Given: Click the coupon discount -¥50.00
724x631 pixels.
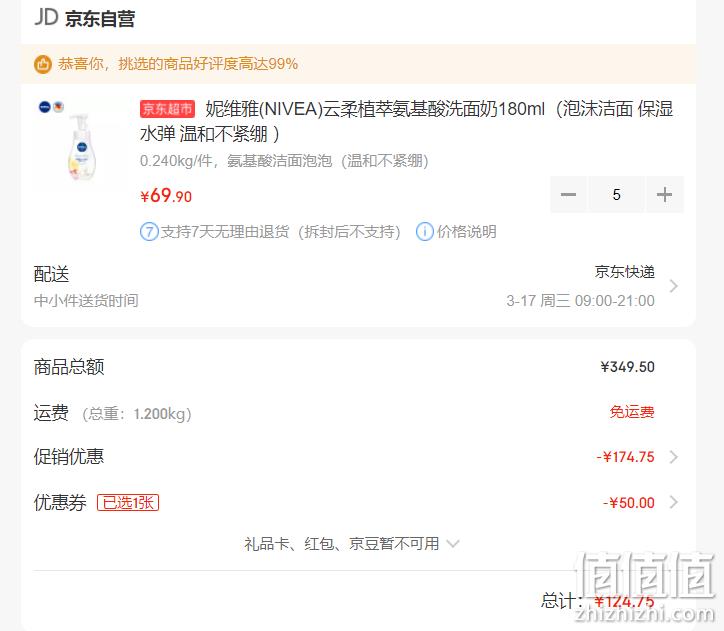Looking at the screenshot, I should click(x=629, y=503).
